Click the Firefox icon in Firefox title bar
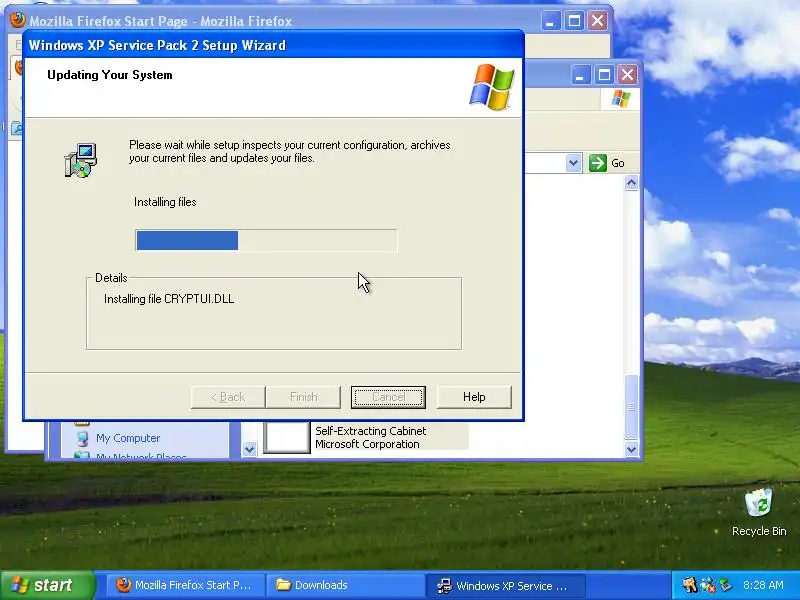The width and height of the screenshot is (800, 600). click(x=18, y=20)
